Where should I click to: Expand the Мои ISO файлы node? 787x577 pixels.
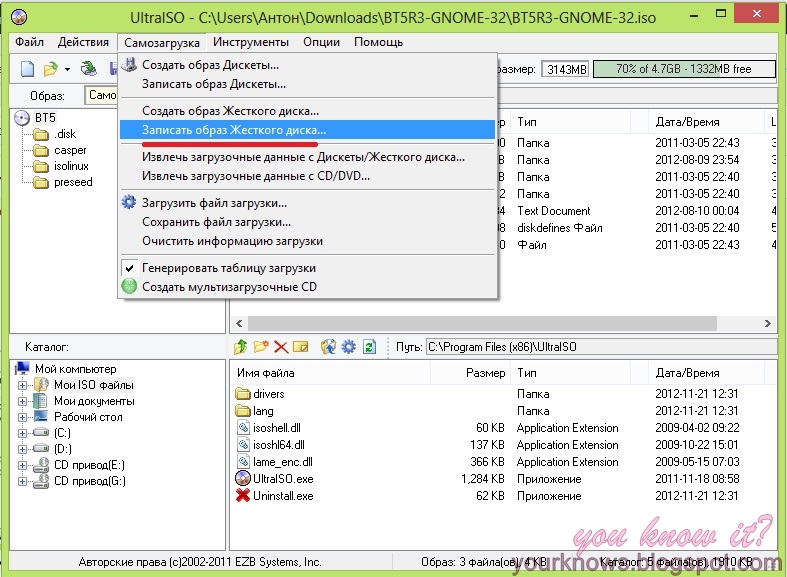[x=22, y=385]
